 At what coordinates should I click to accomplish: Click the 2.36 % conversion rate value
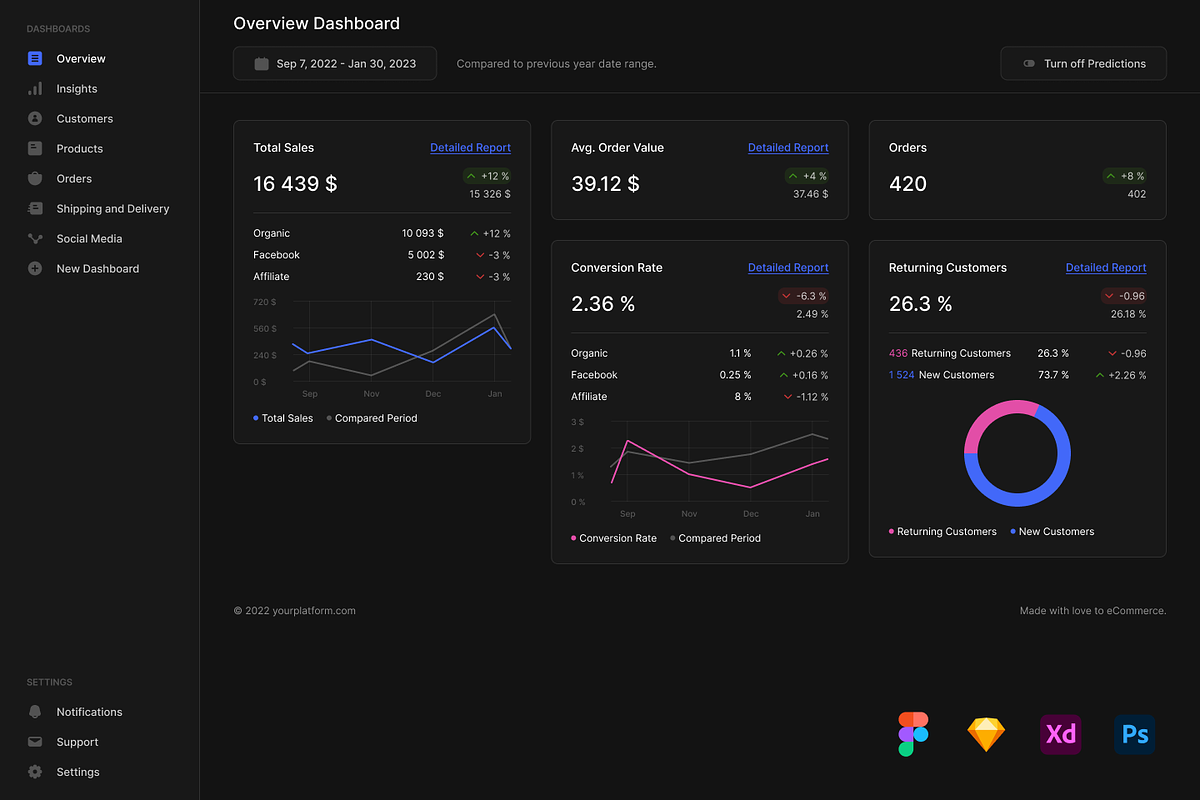pyautogui.click(x=603, y=304)
